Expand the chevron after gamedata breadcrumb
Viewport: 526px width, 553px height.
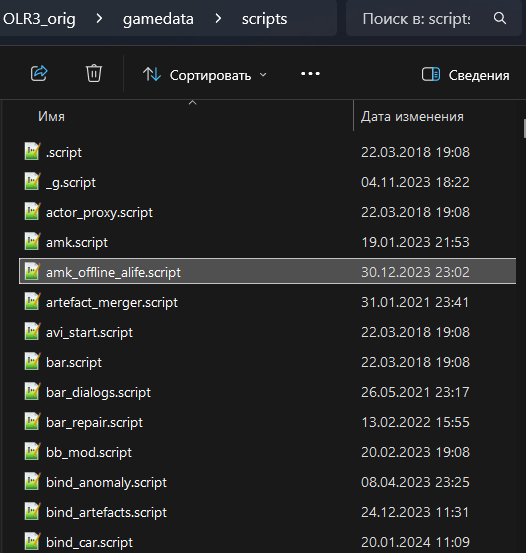click(x=218, y=18)
